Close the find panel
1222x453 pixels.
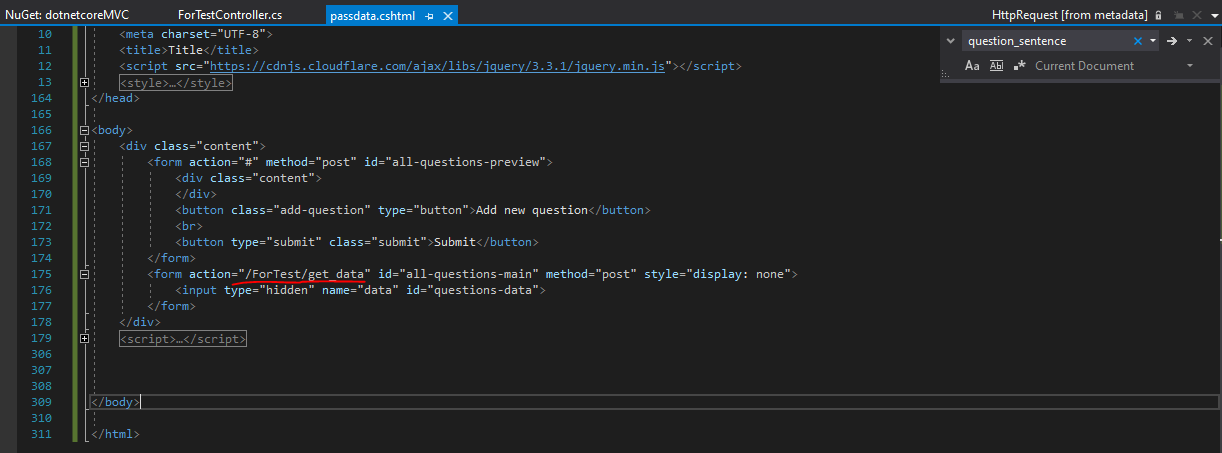(1207, 41)
